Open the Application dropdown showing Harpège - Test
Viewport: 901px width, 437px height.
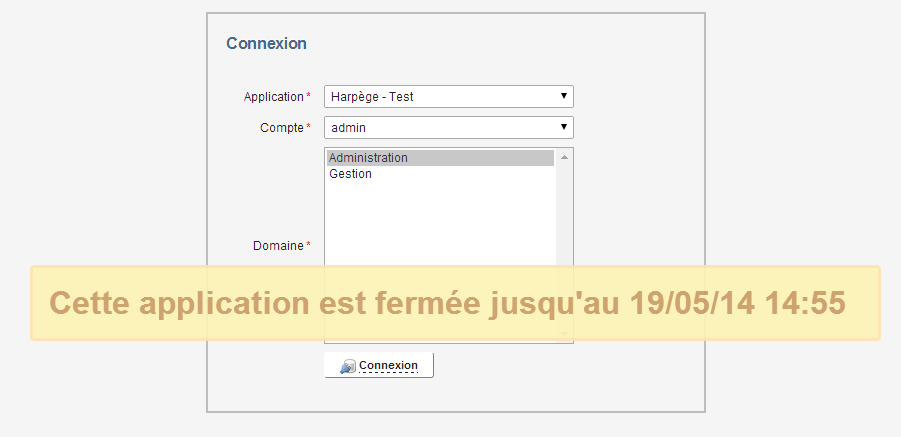tap(440, 97)
